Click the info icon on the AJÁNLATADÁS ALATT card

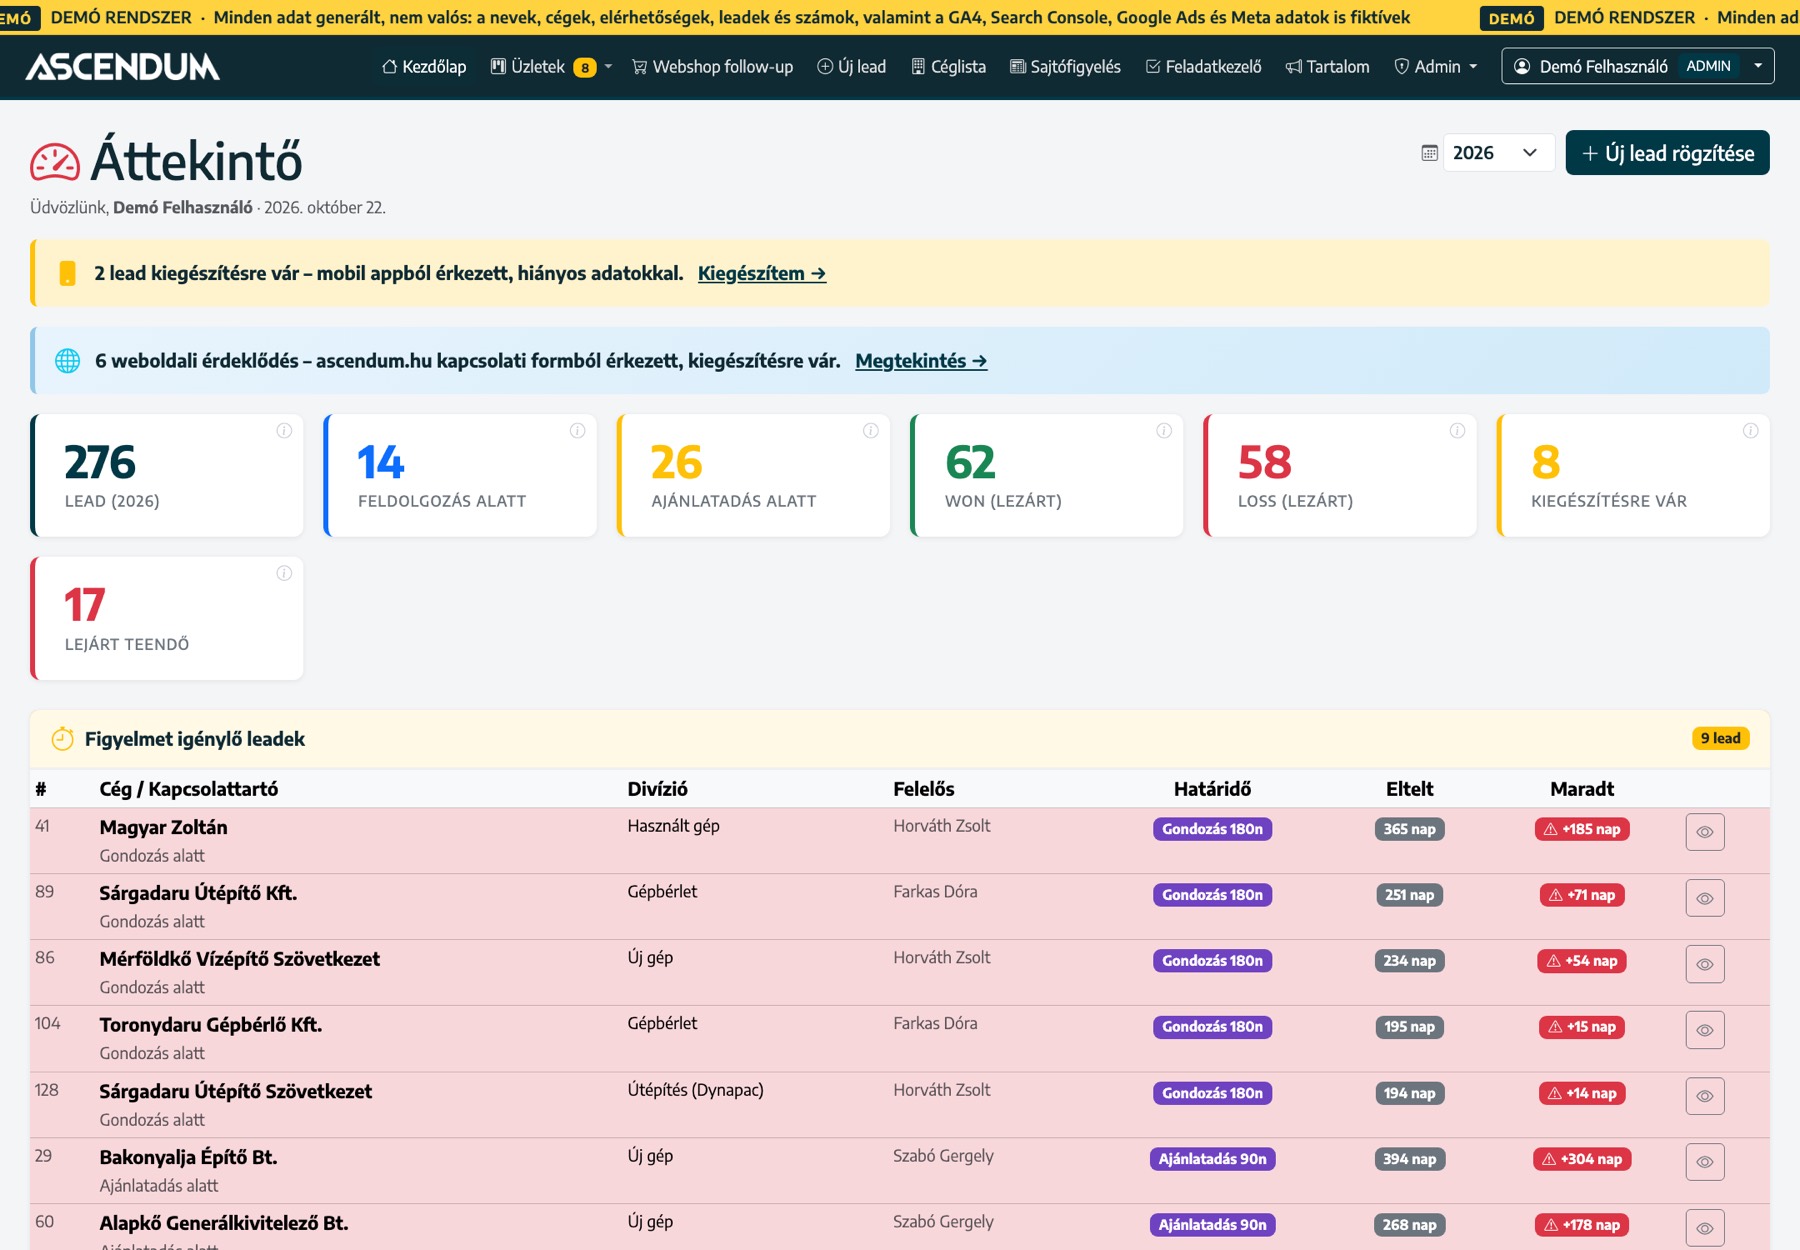pyautogui.click(x=871, y=431)
